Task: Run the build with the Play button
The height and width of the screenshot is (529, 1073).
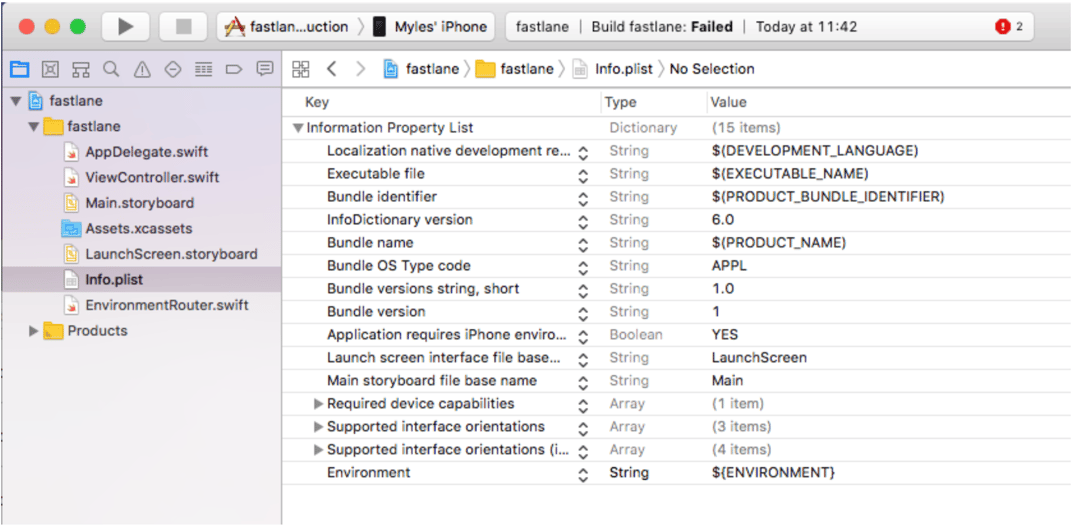Action: [126, 27]
